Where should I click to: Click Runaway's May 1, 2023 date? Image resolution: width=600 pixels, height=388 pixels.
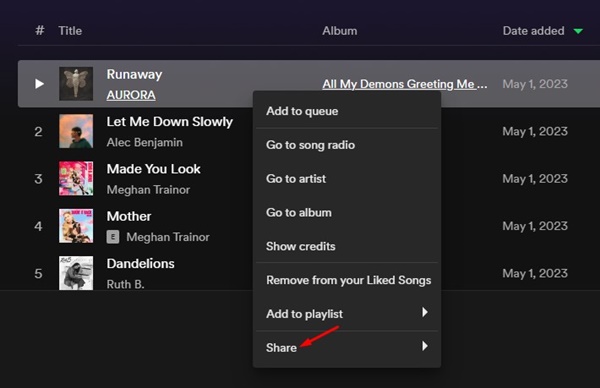[x=535, y=84]
